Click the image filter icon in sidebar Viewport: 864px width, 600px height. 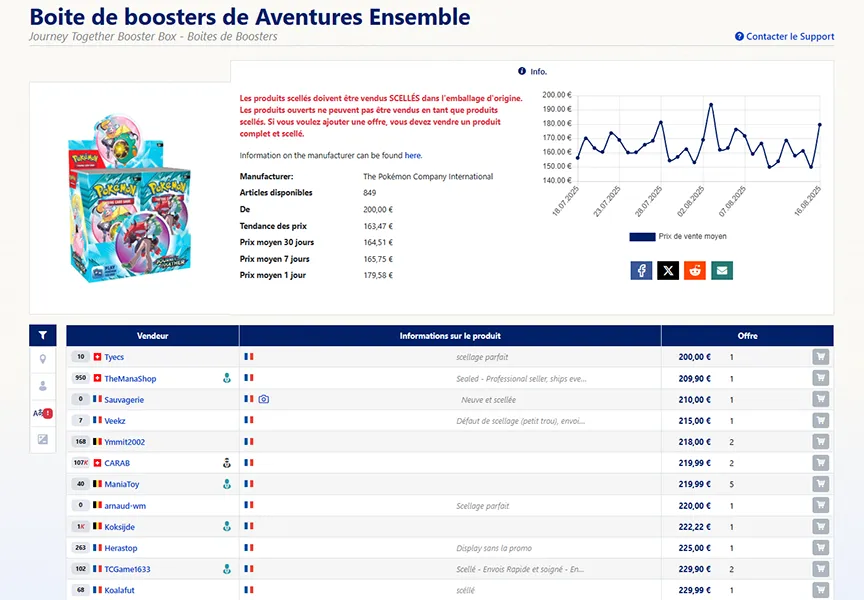point(42,439)
